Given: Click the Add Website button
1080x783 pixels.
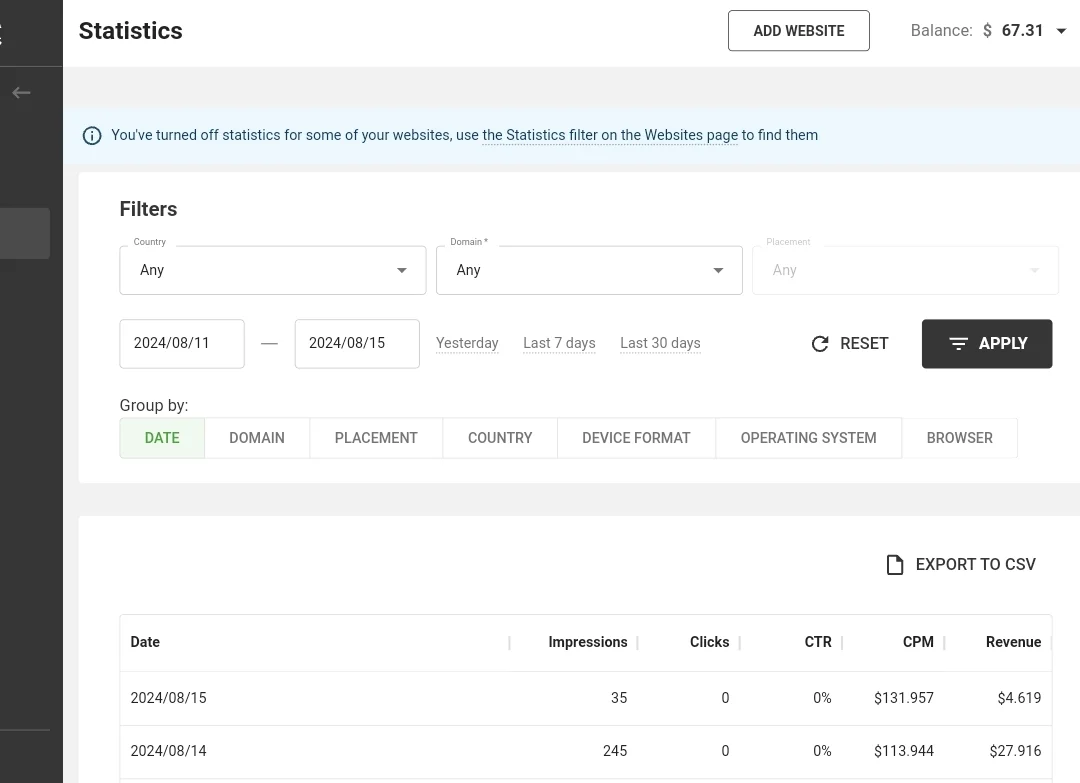Looking at the screenshot, I should [x=799, y=31].
